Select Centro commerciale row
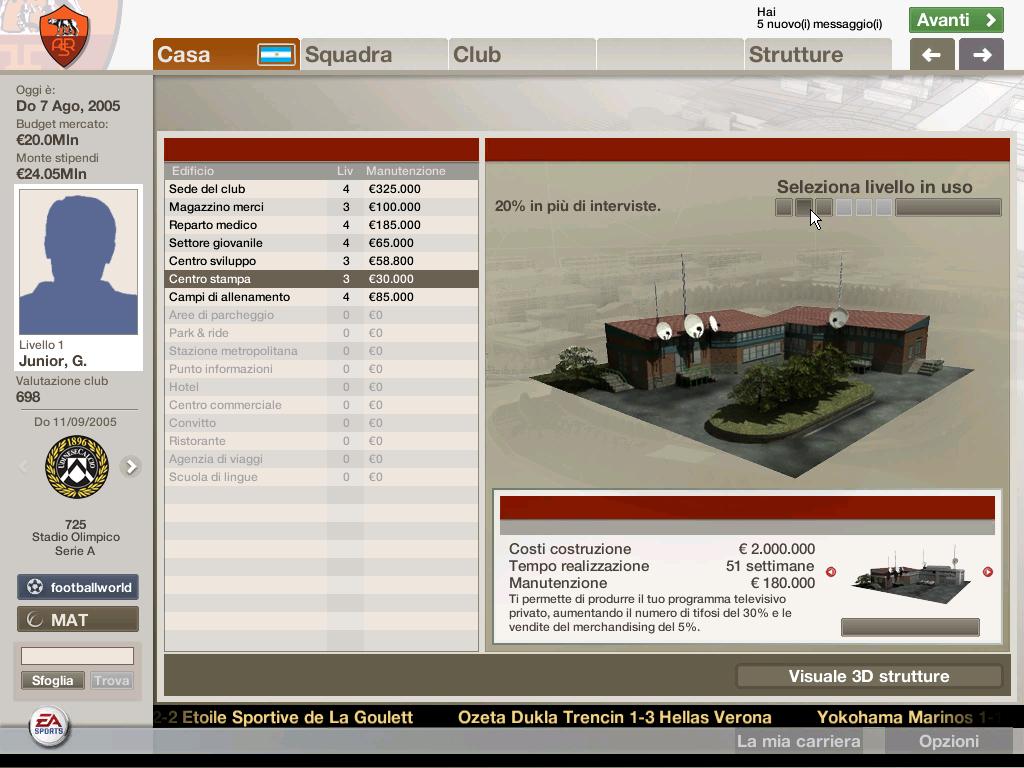This screenshot has width=1024, height=768. tap(321, 405)
